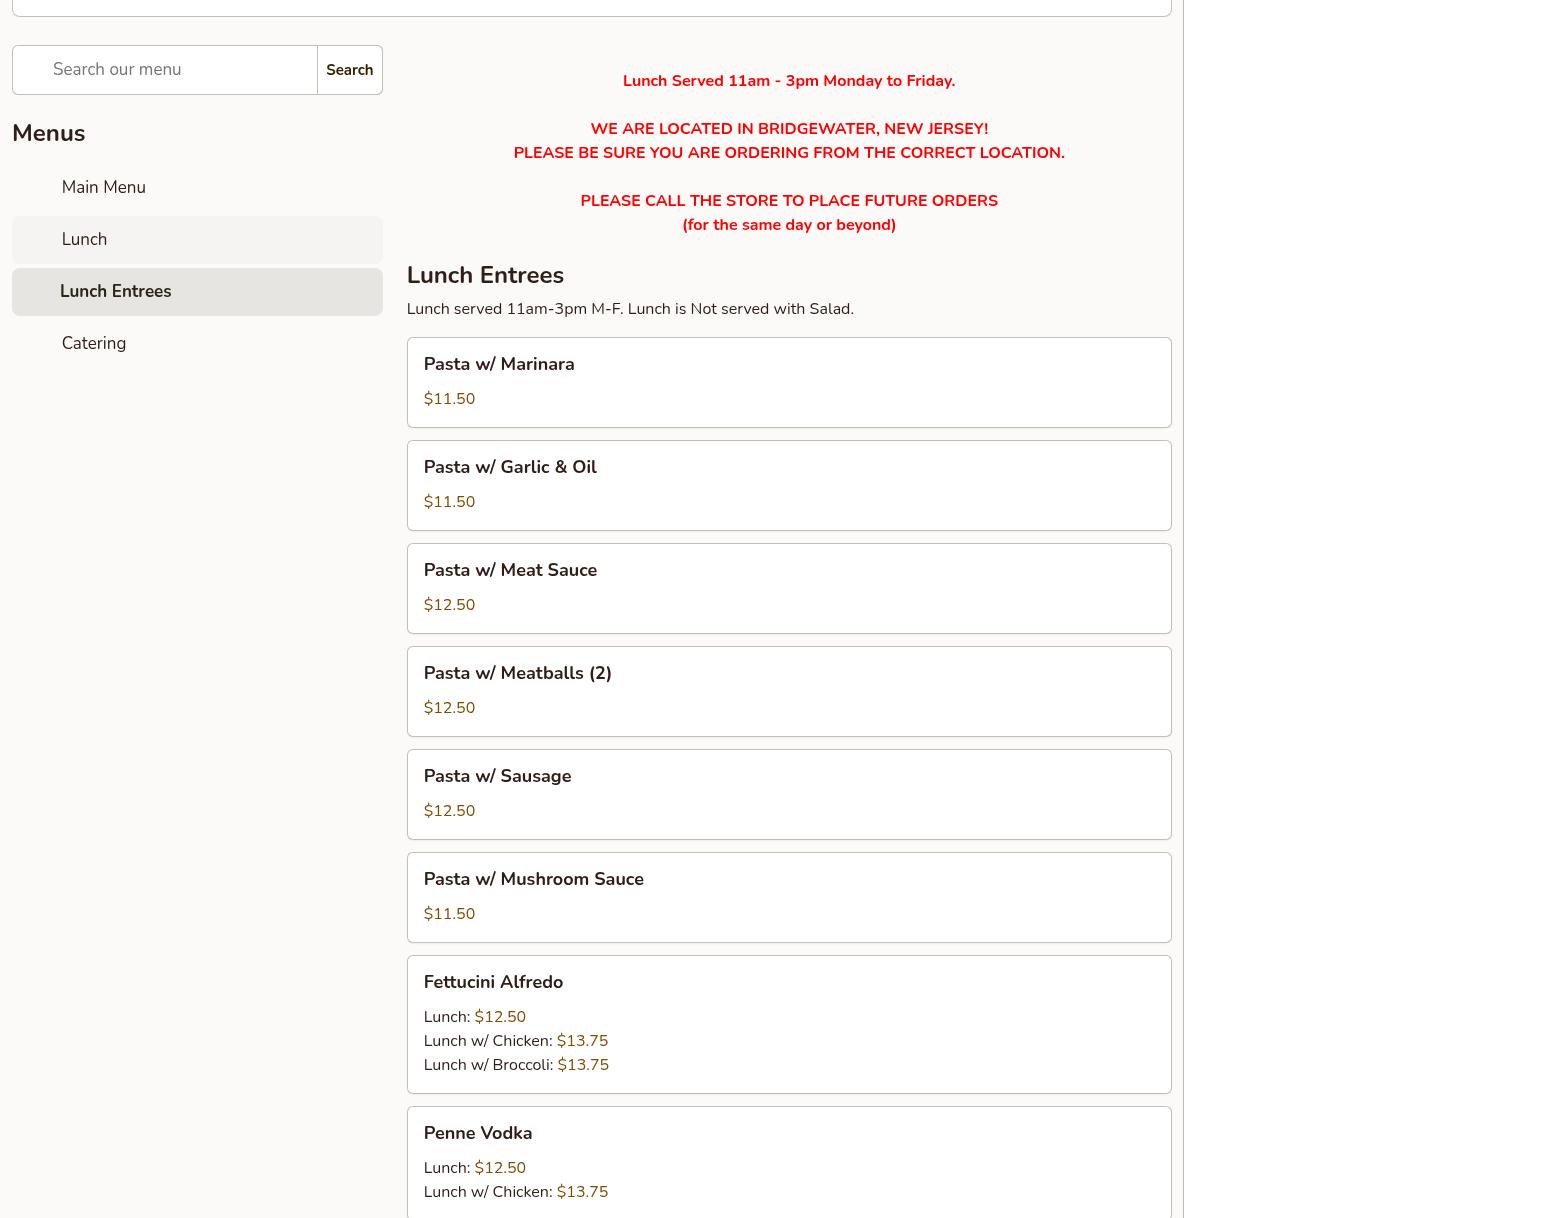This screenshot has height=1218, width=1544.
Task: Pick the Pasta w/ Meatballs (2) item
Action: [789, 691]
